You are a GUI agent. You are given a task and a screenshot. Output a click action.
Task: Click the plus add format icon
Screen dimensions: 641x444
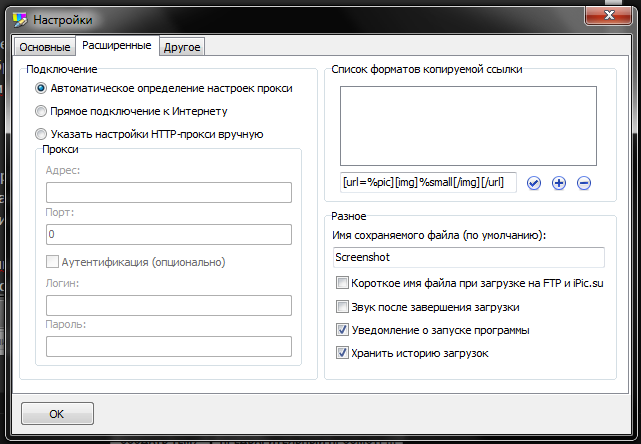[559, 183]
